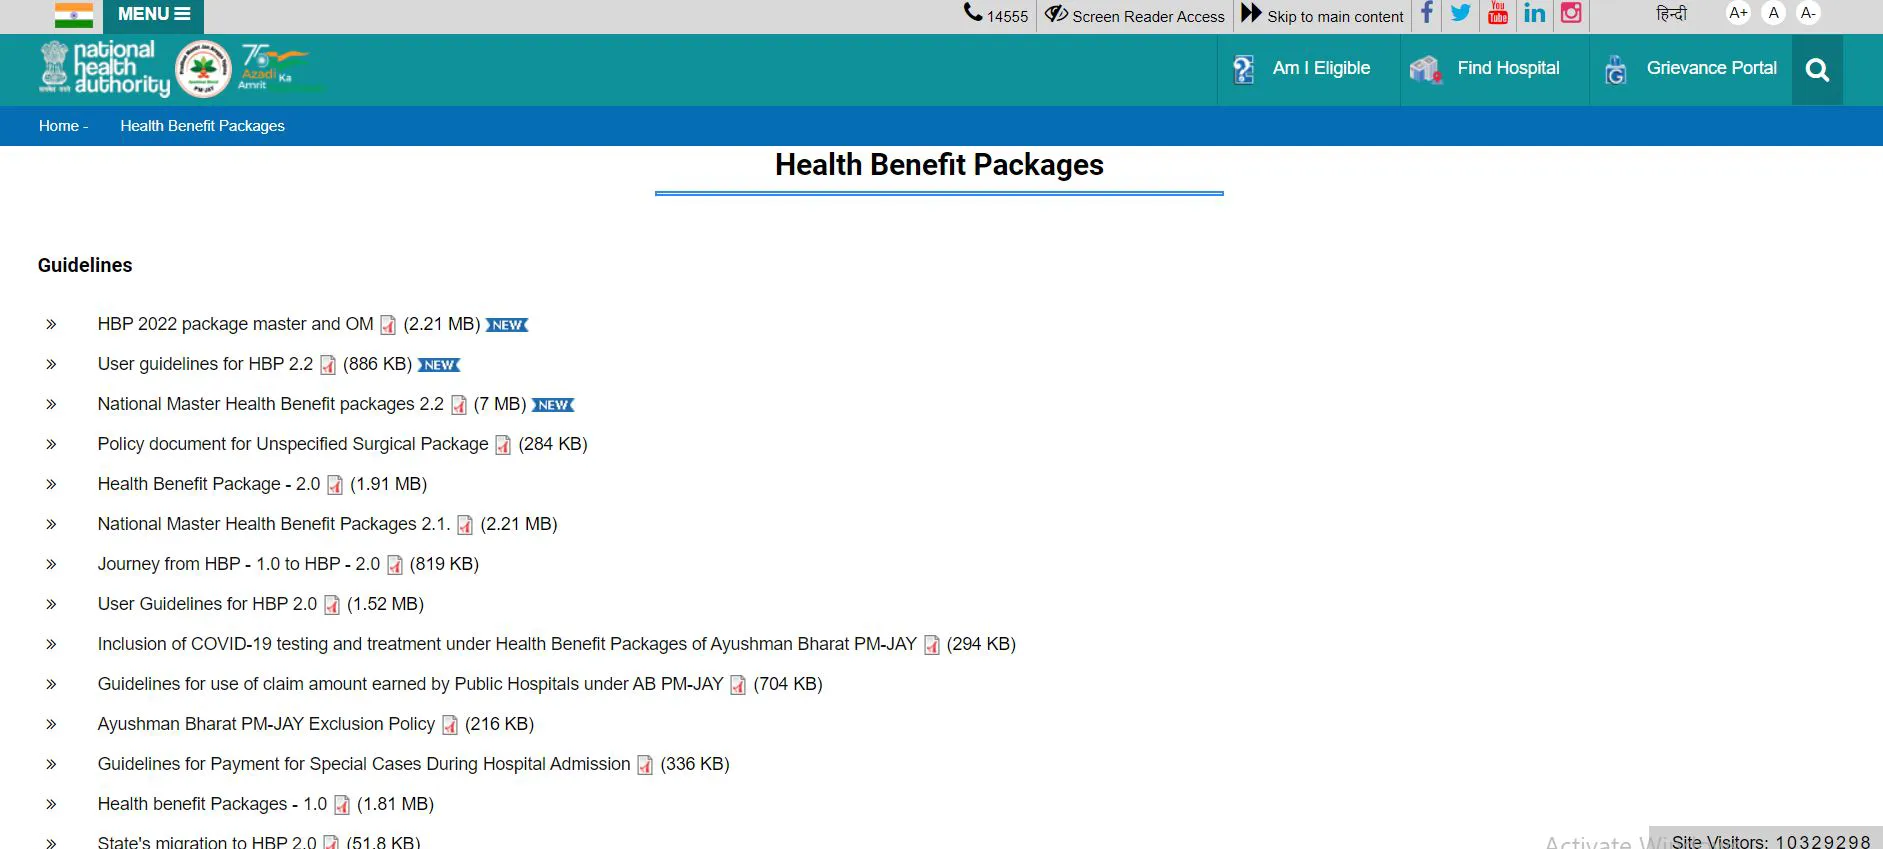Click PDF icon next to HBP 2022 package master
Viewport: 1883px width, 849px height.
(x=388, y=325)
